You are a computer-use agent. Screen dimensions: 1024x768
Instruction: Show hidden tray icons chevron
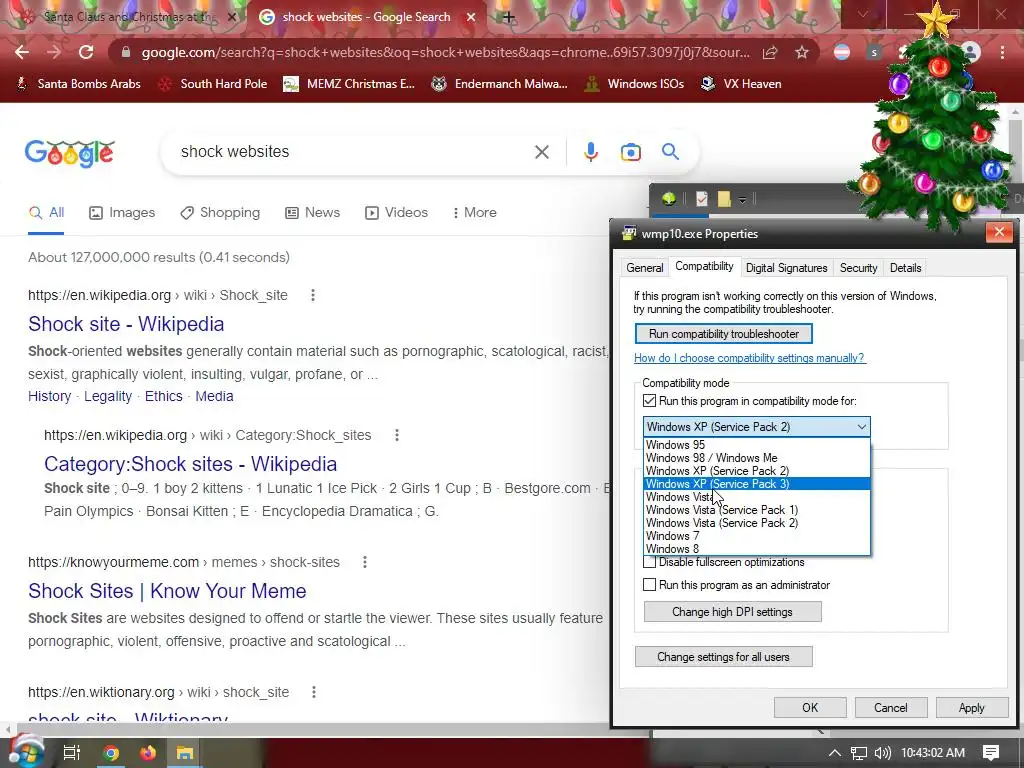click(835, 753)
